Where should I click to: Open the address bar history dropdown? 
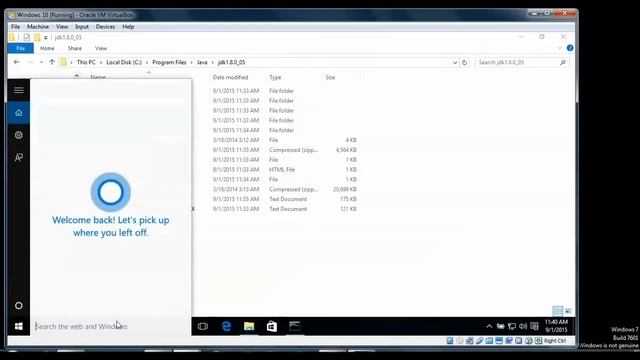[455, 62]
